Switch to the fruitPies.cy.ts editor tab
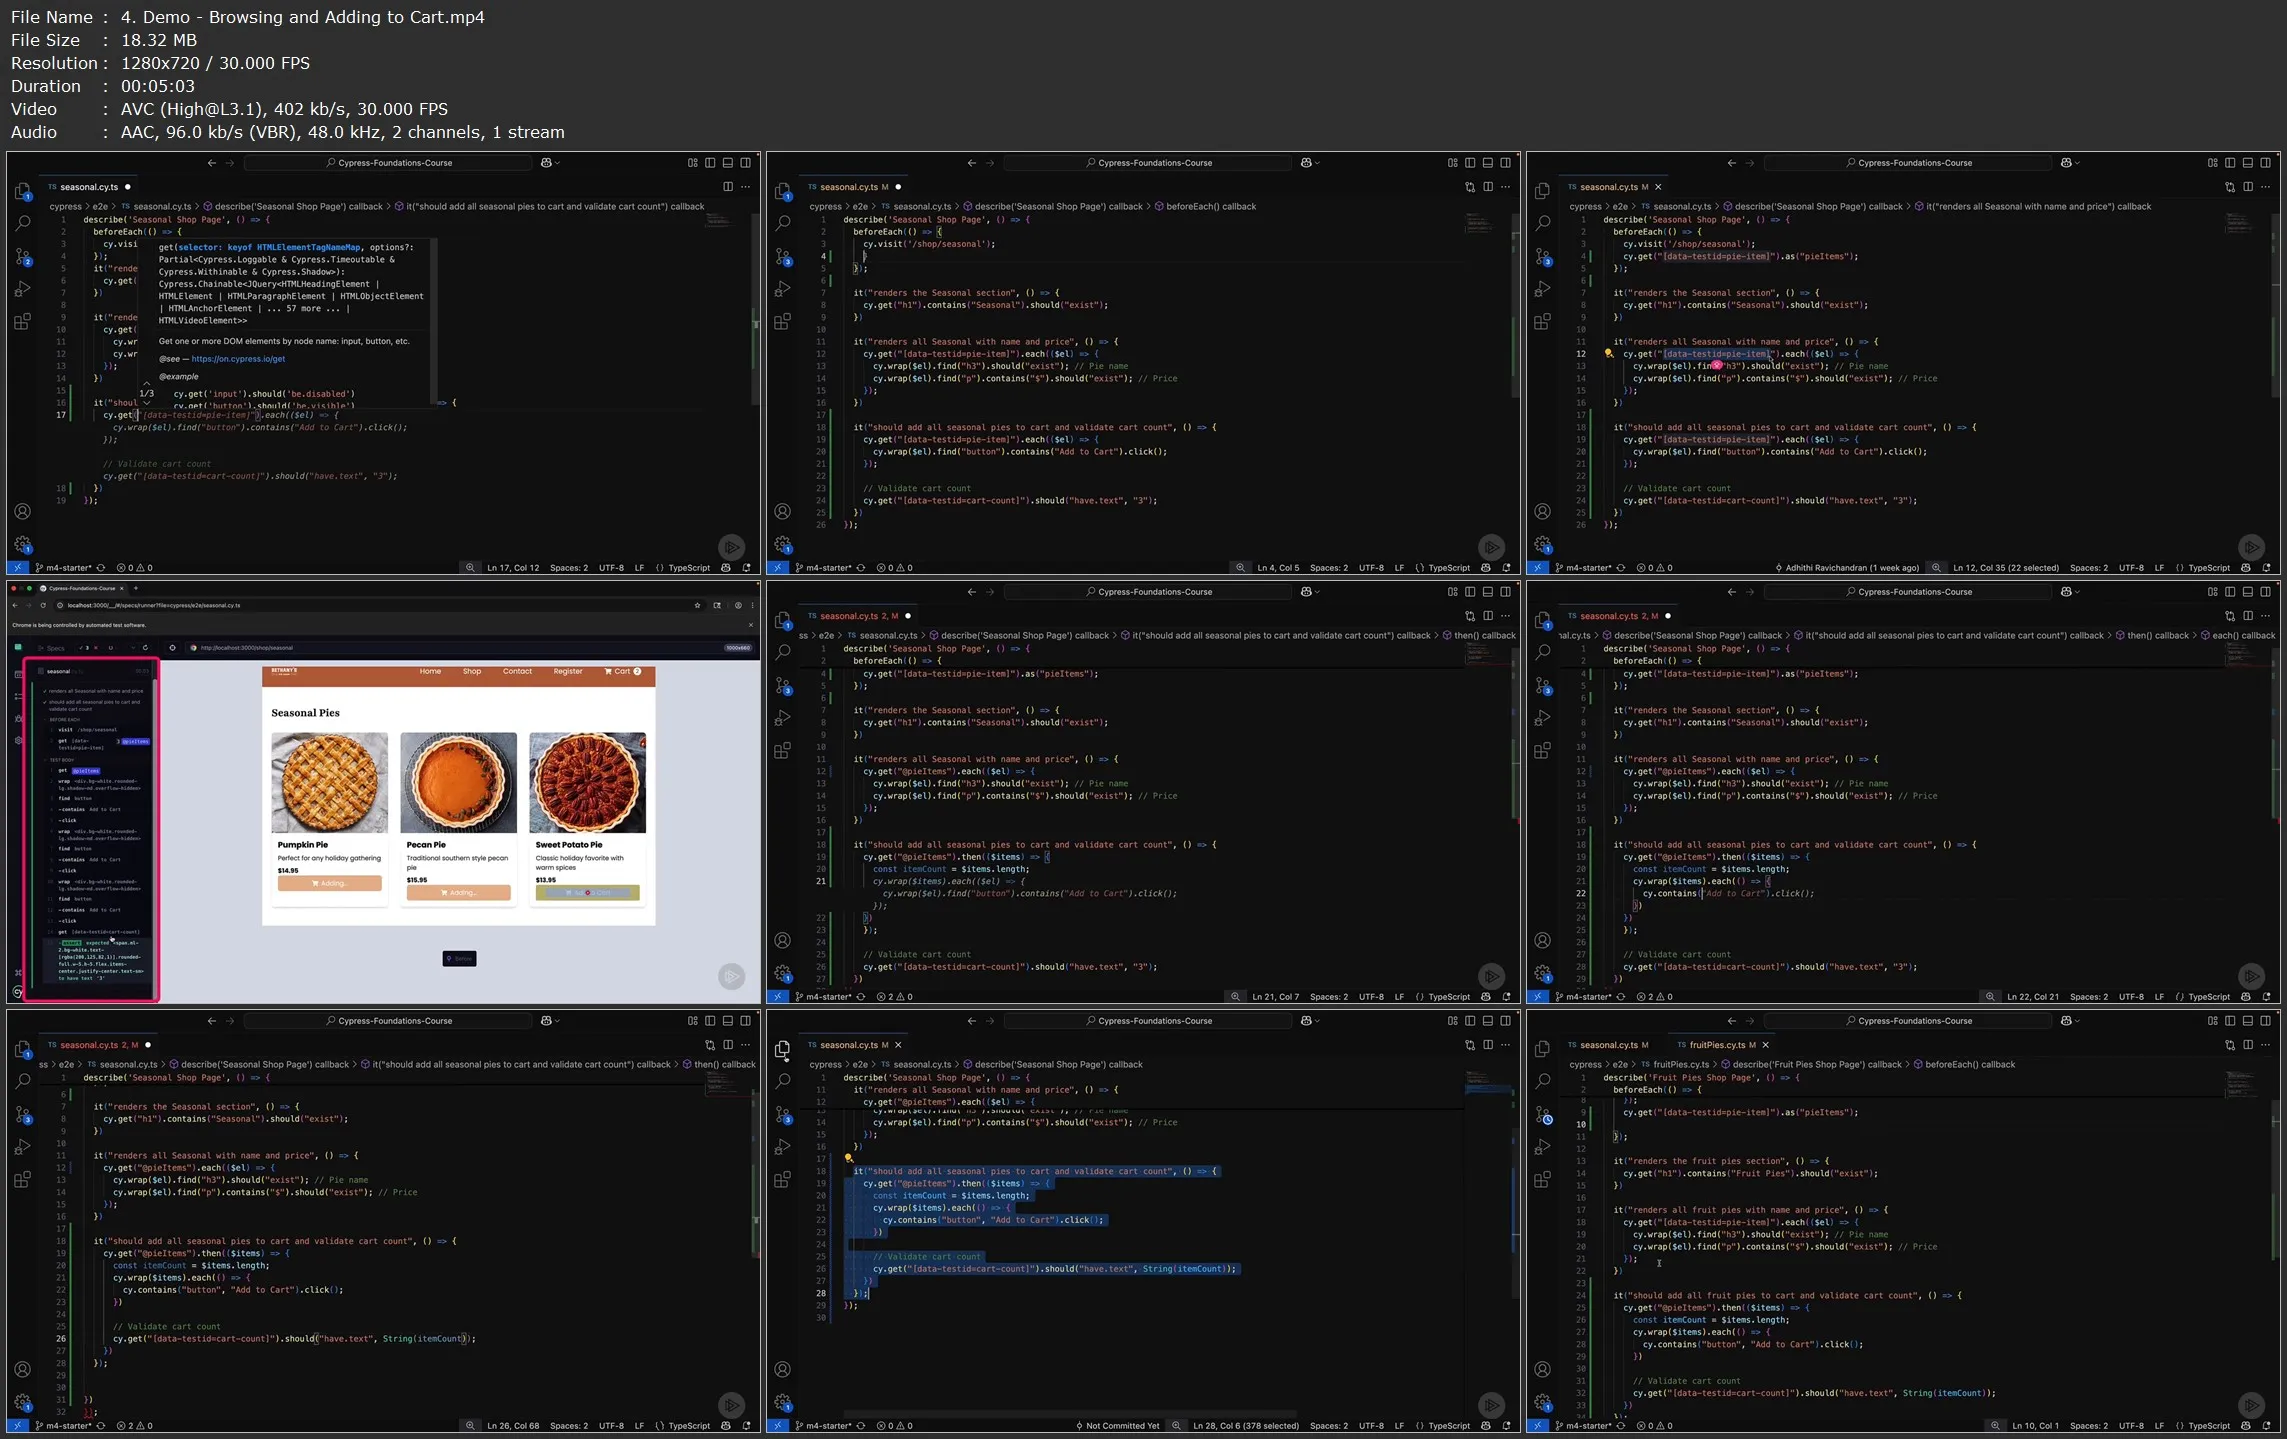Screen dimensions: 2287x1439 (1718, 1045)
